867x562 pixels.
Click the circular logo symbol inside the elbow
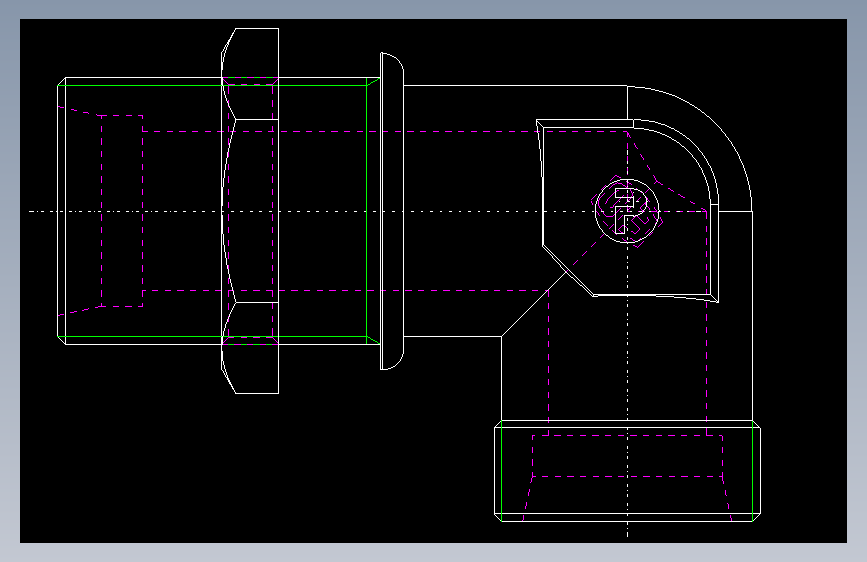coord(627,211)
